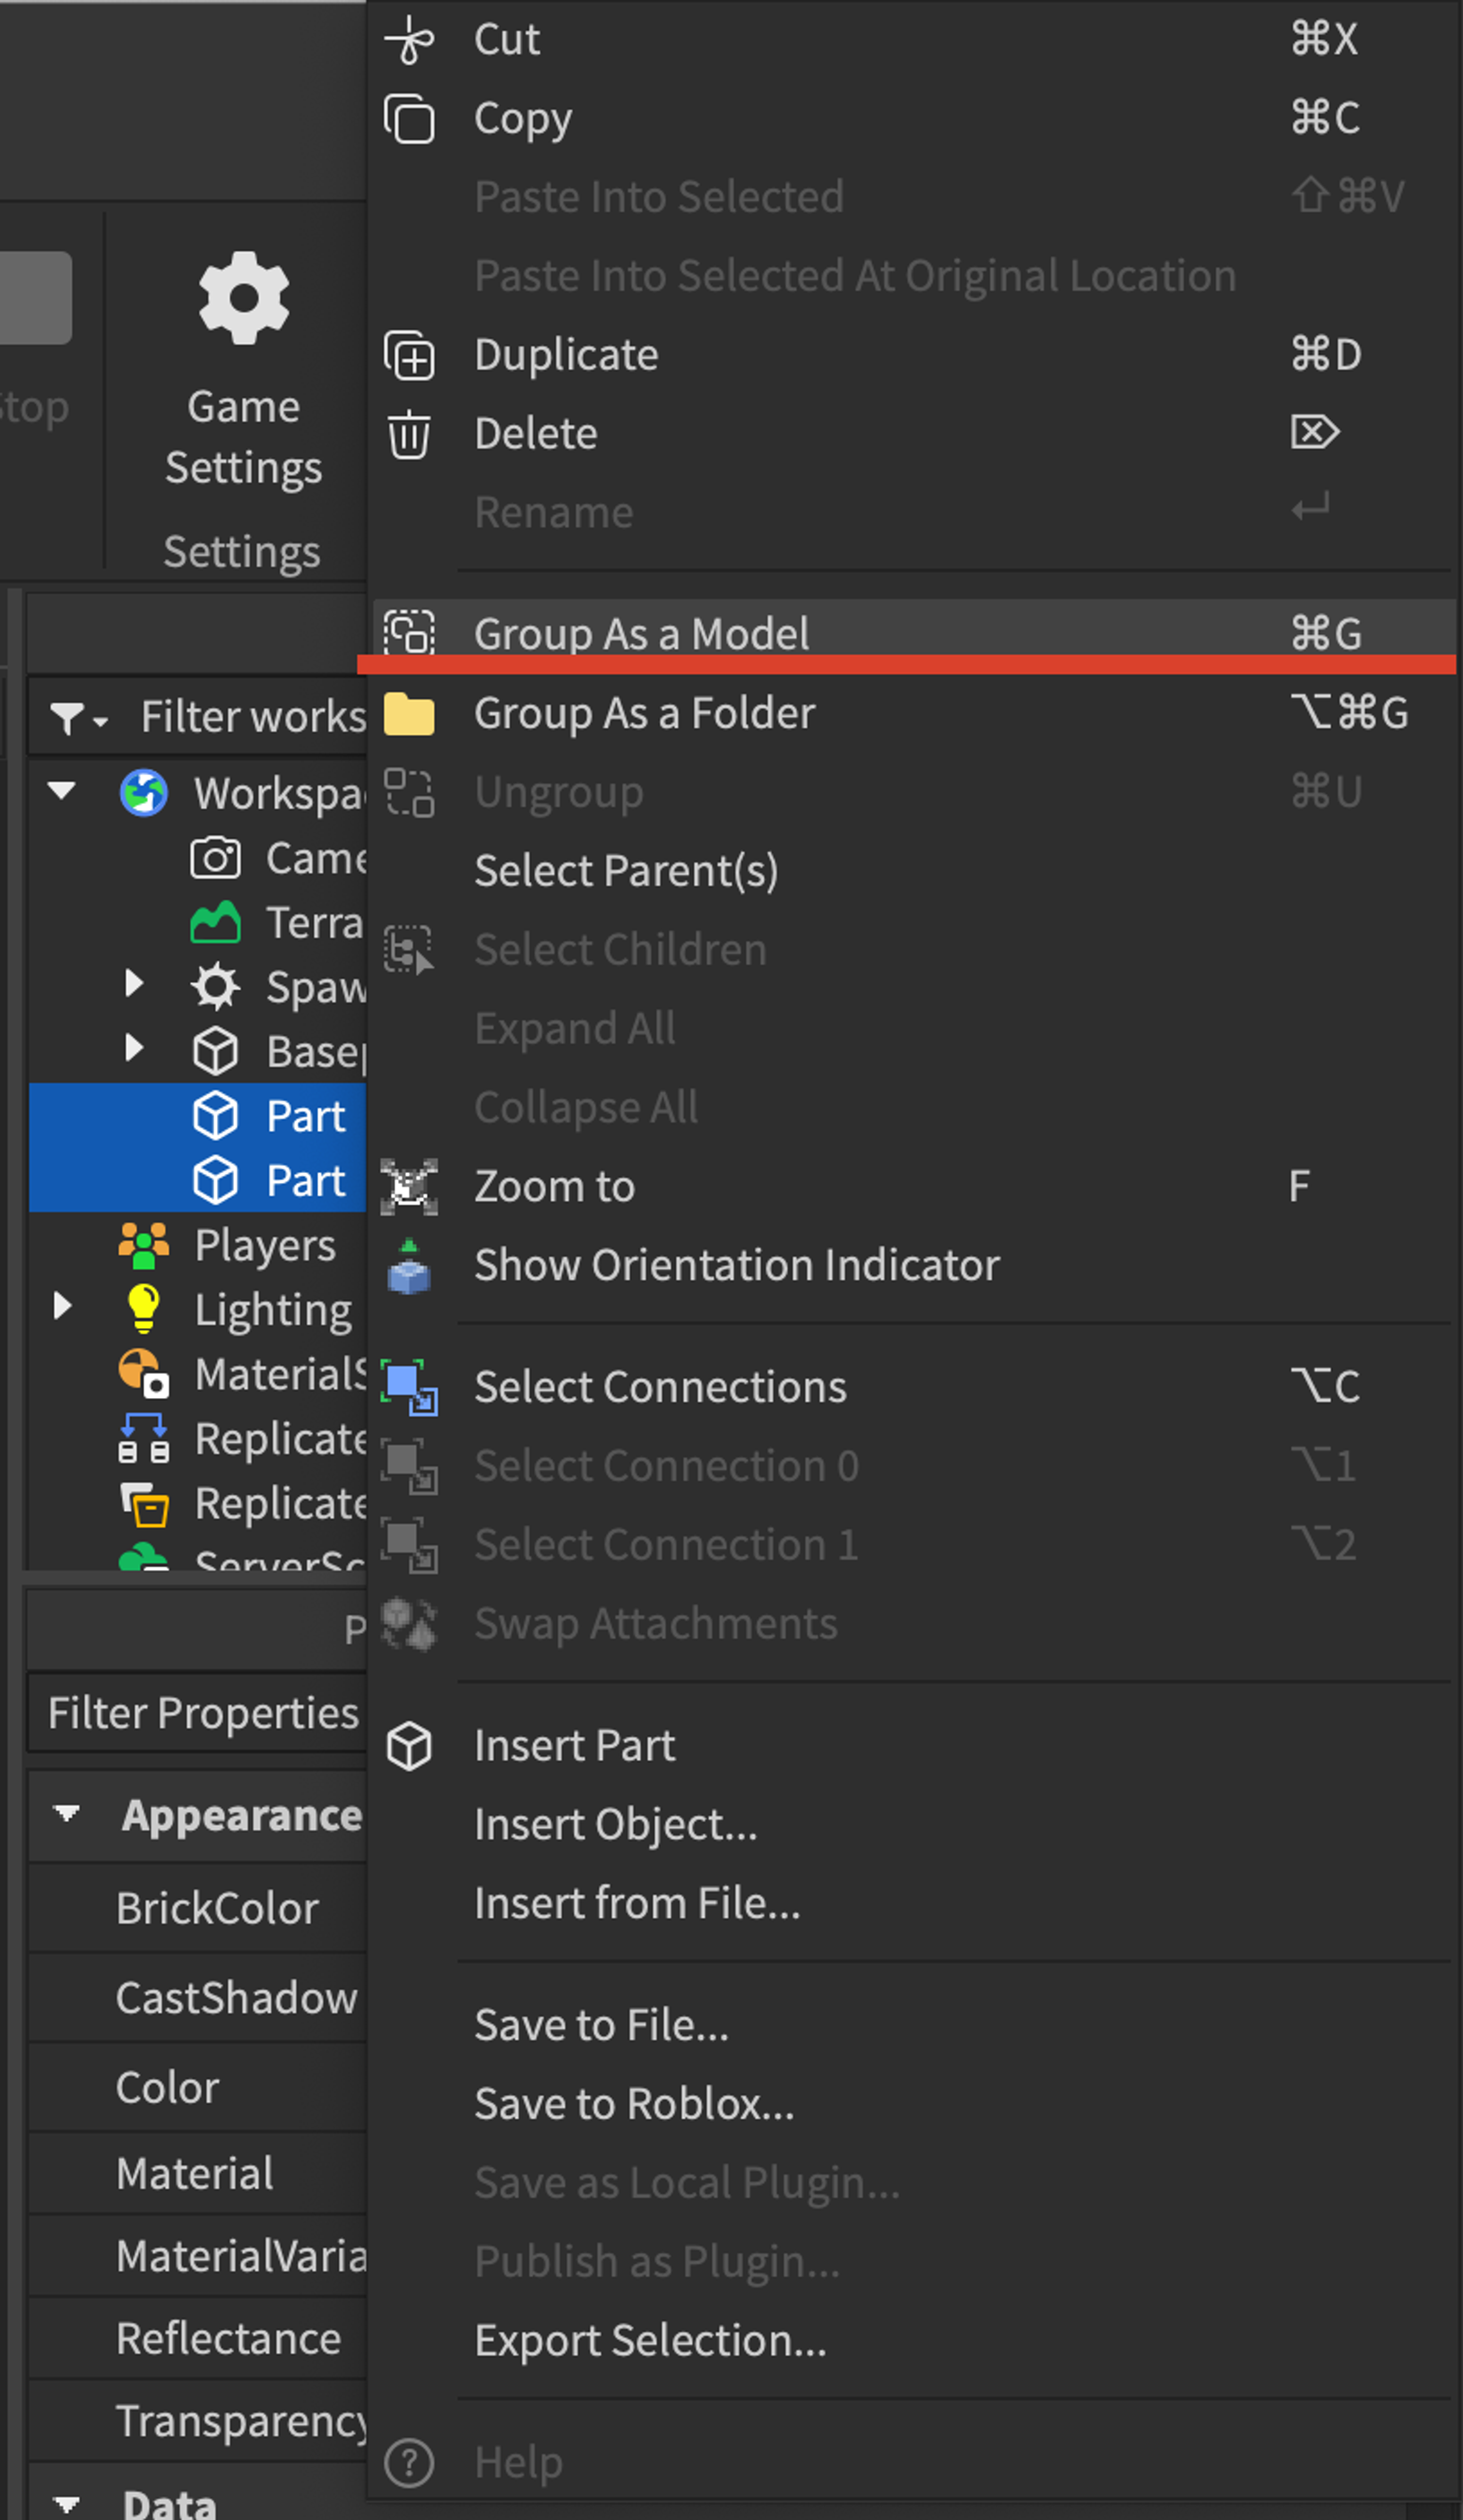Image resolution: width=1463 pixels, height=2520 pixels.
Task: Expand the Lighting tree node
Action: (x=62, y=1306)
